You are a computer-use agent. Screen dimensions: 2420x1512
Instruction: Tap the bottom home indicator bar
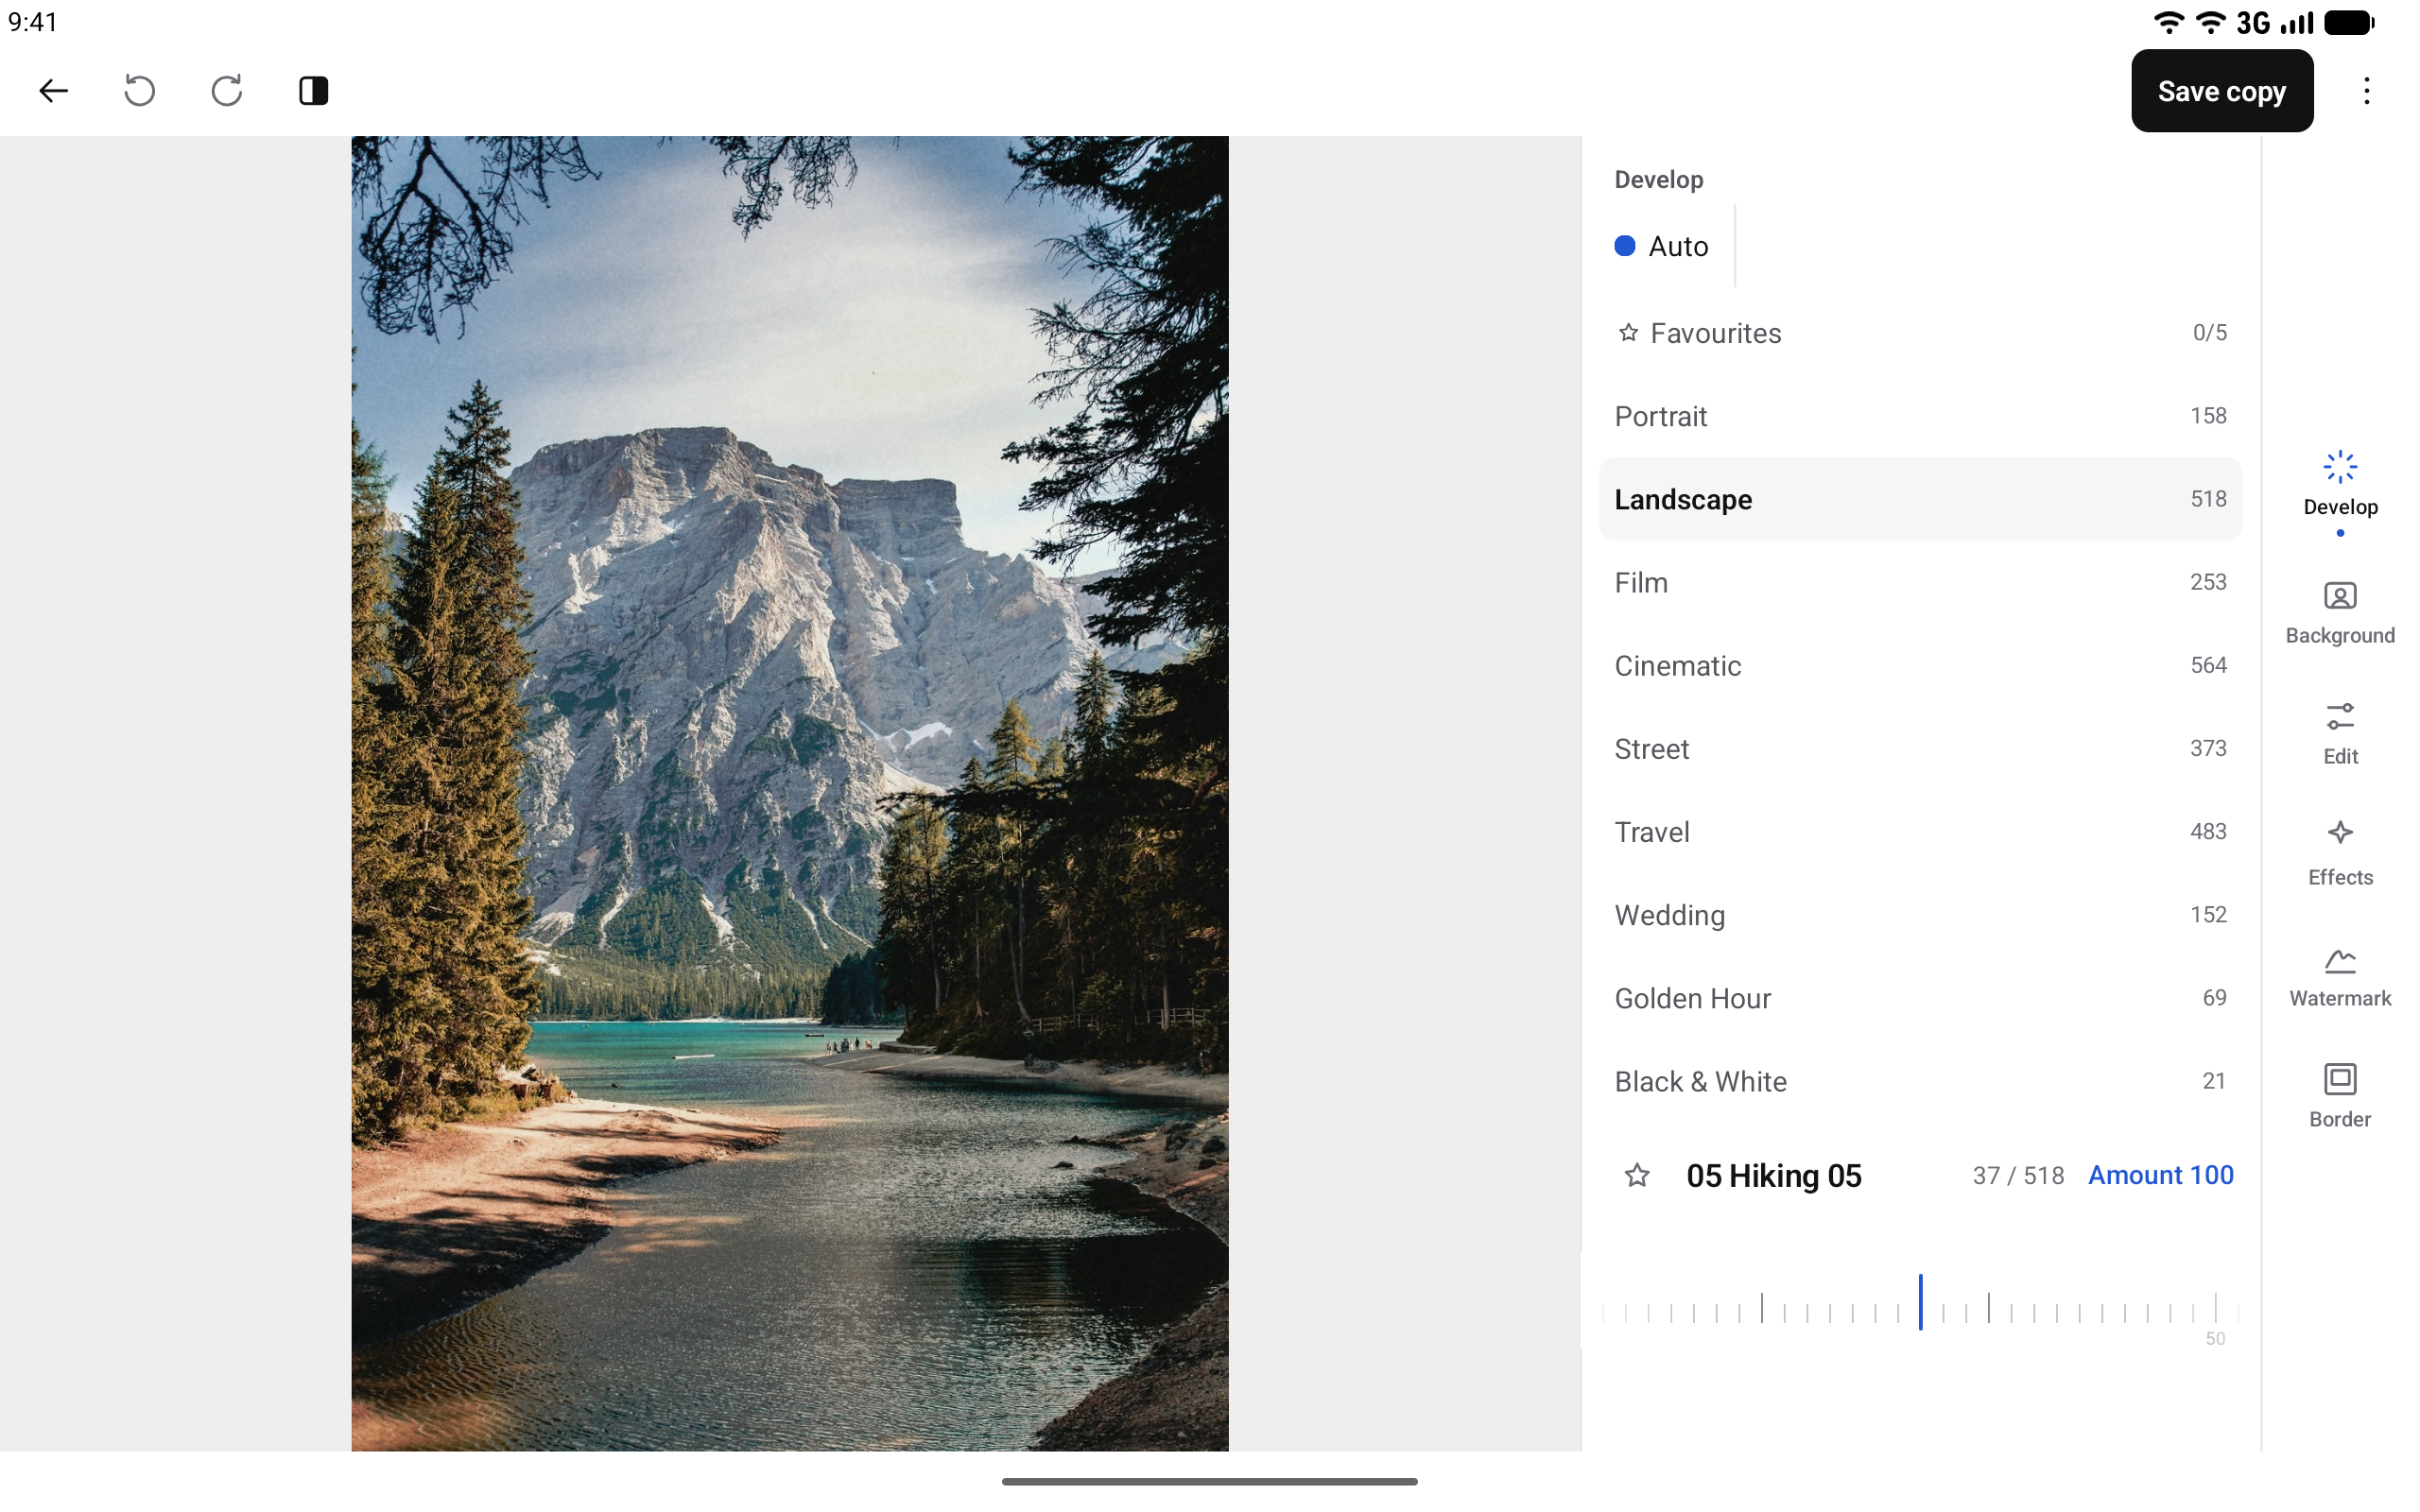click(1210, 1481)
